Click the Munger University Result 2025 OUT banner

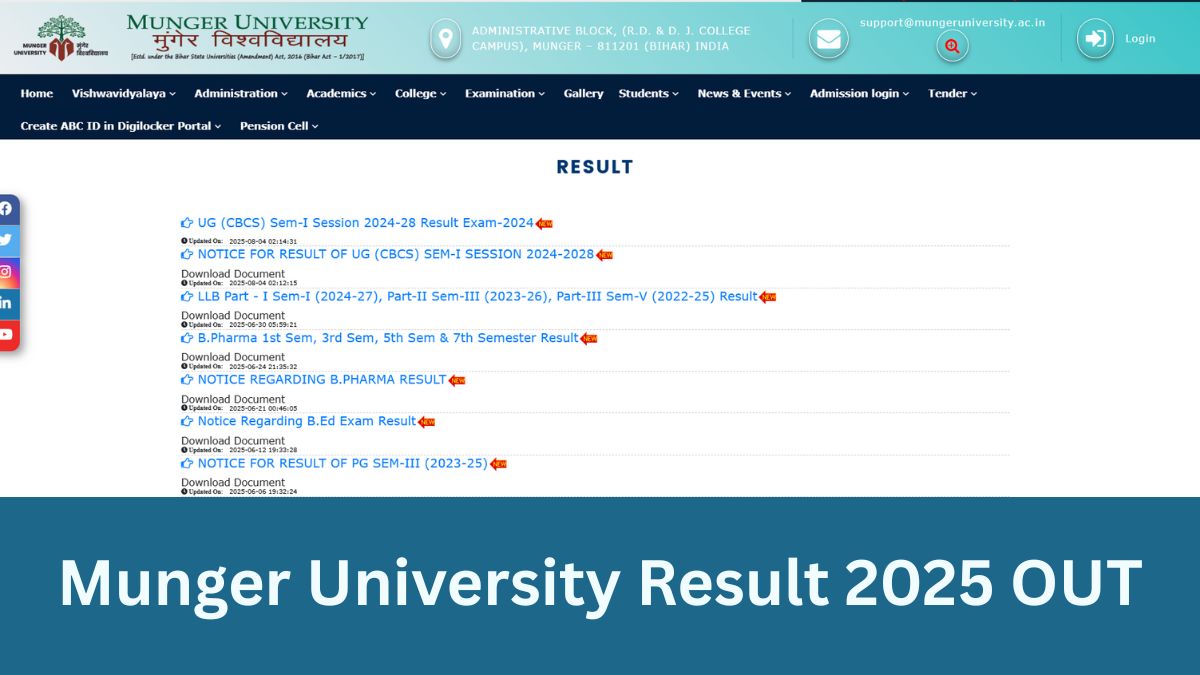pos(600,585)
